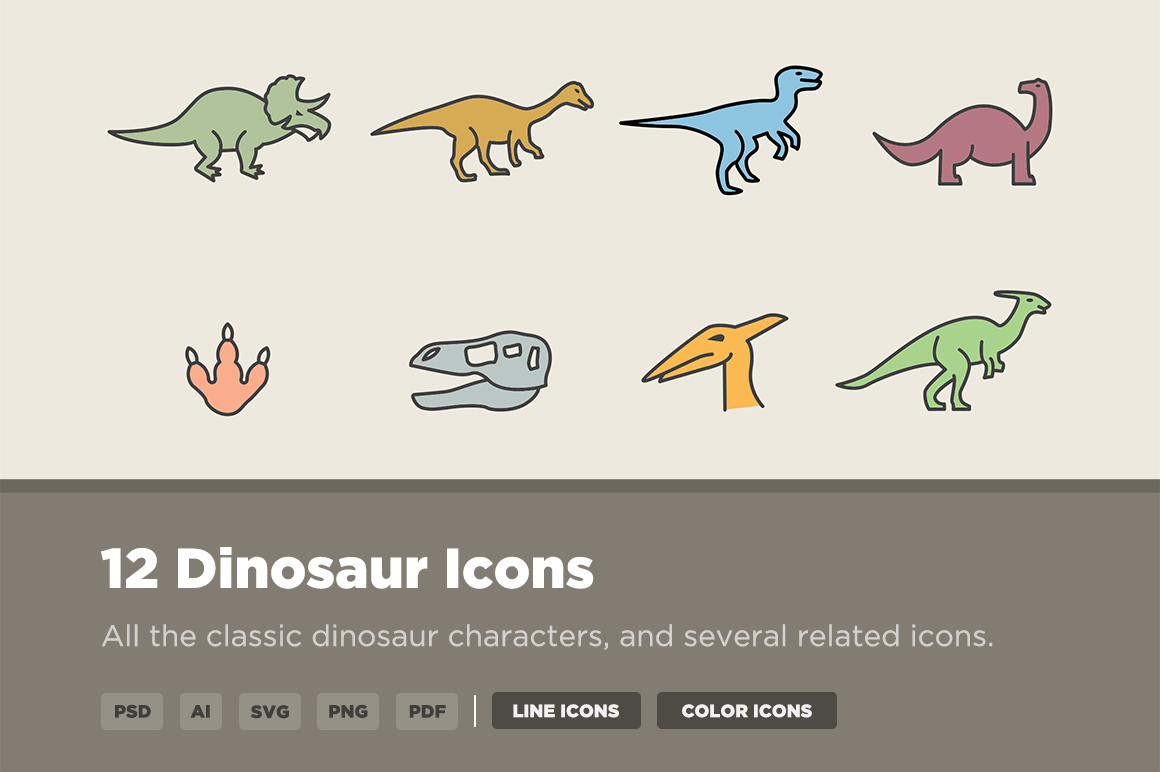Click the SVG format badge
Image resolution: width=1160 pixels, height=772 pixels.
pyautogui.click(x=269, y=711)
